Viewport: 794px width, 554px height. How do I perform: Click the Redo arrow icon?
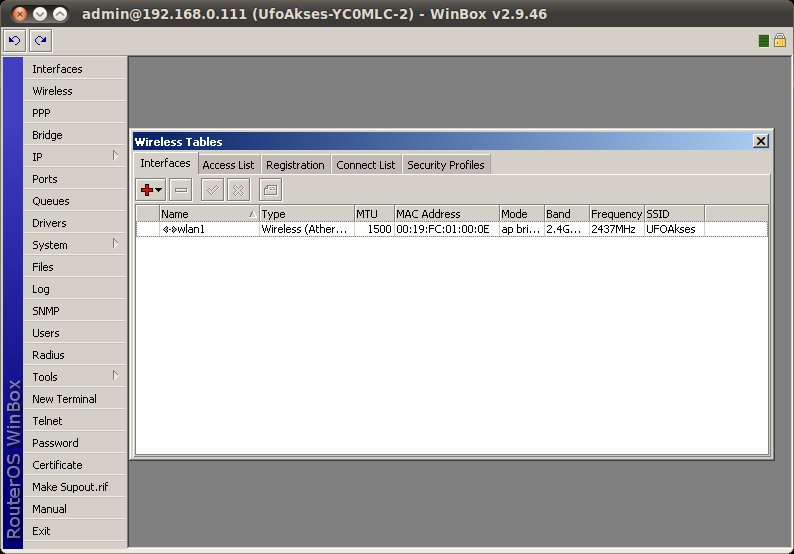(x=41, y=41)
